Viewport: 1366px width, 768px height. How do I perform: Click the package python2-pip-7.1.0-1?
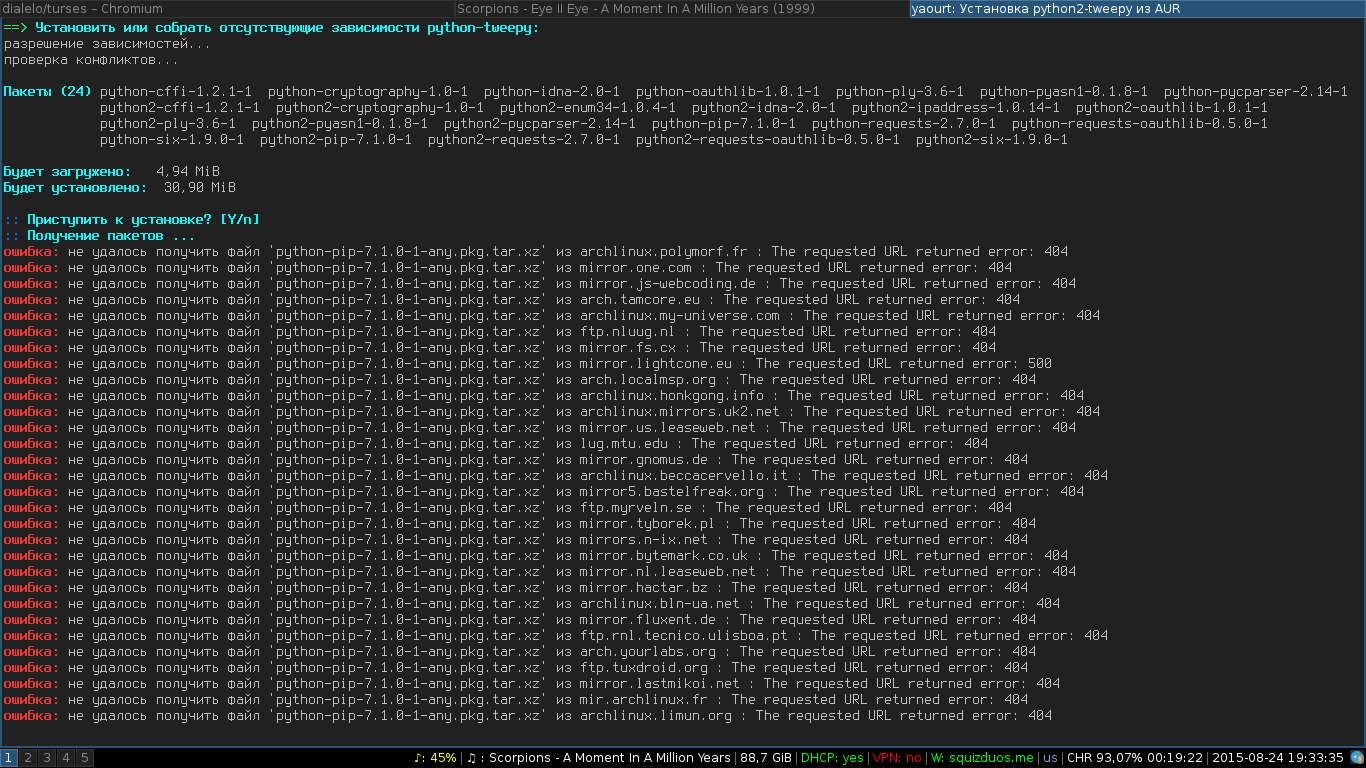click(336, 140)
